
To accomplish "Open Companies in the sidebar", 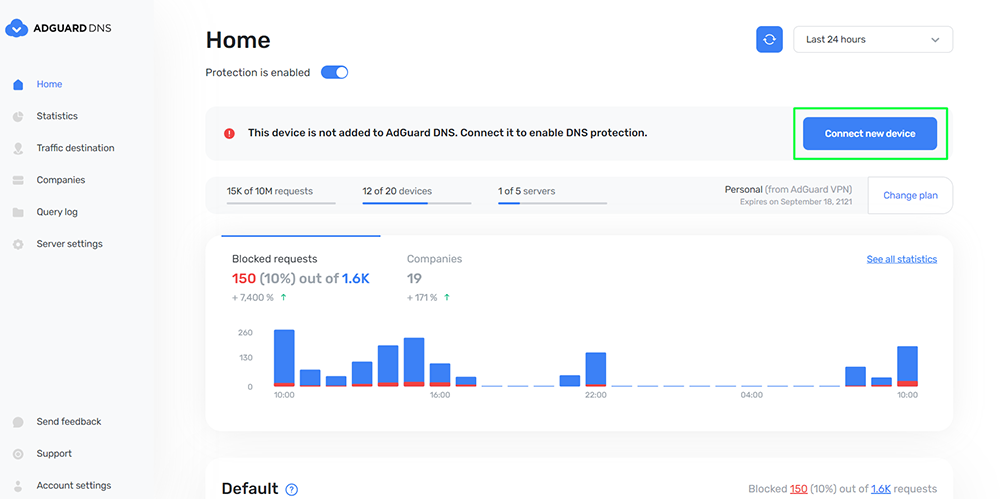I will (61, 180).
